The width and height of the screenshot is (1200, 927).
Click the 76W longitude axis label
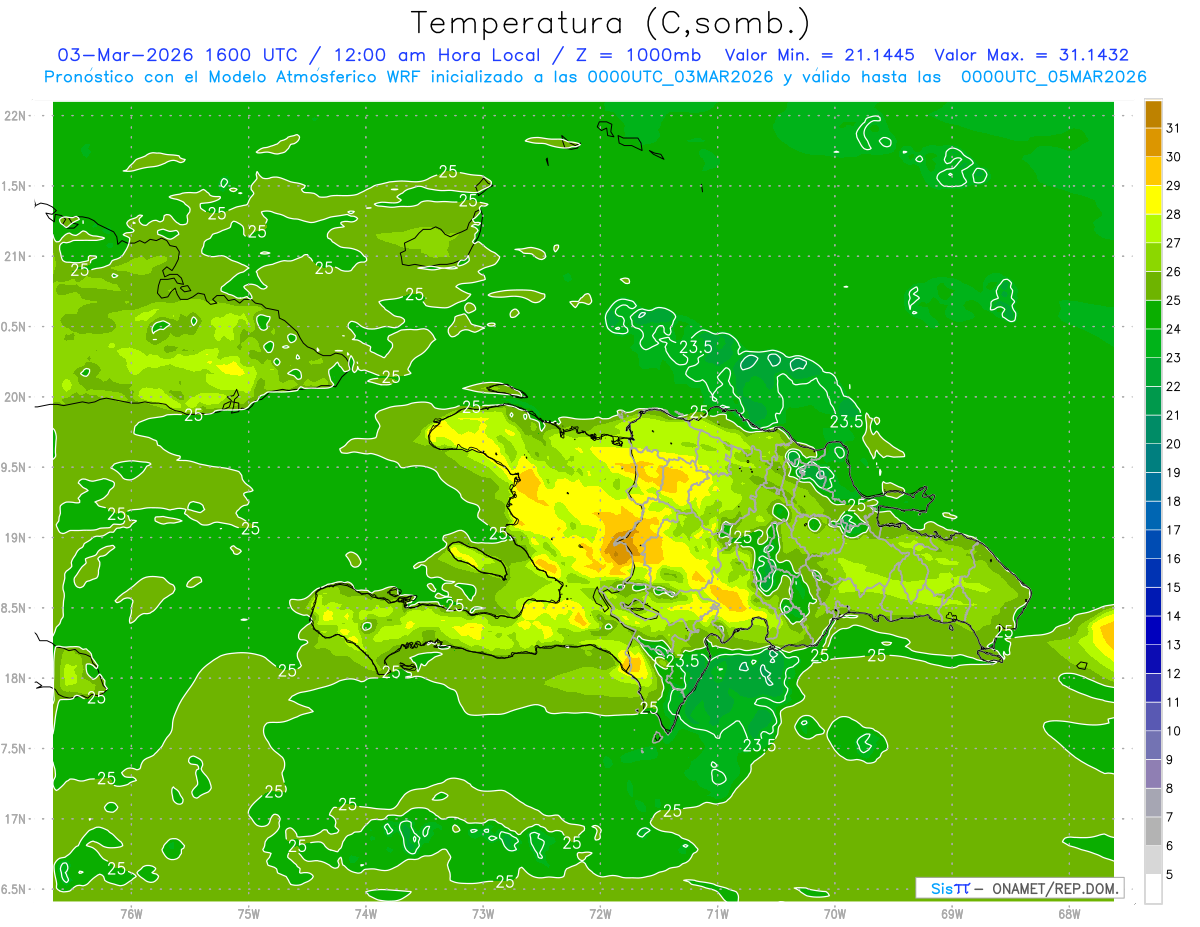pos(131,913)
